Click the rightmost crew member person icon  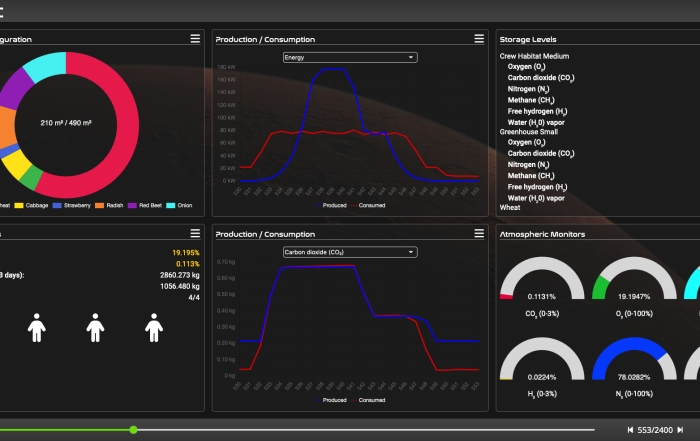tap(154, 327)
